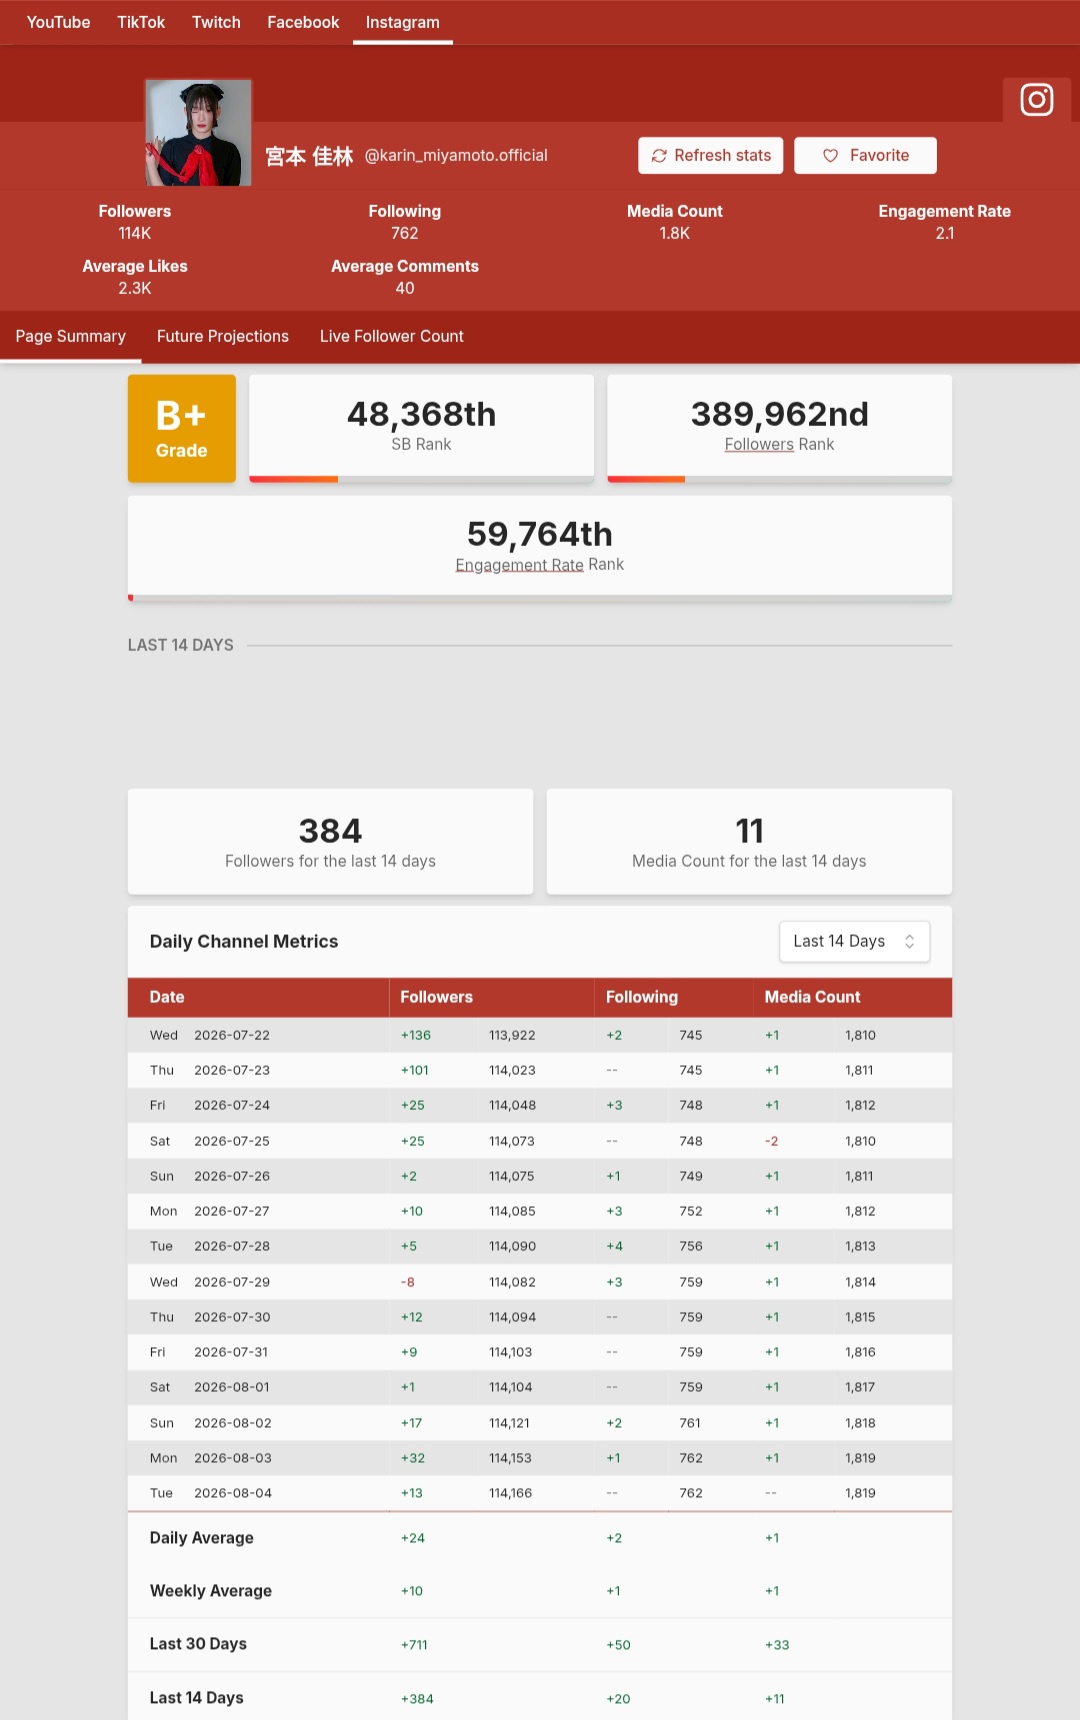Click the Engagement Rate Rank link
Screen dimensions: 1080x1720
[519, 564]
